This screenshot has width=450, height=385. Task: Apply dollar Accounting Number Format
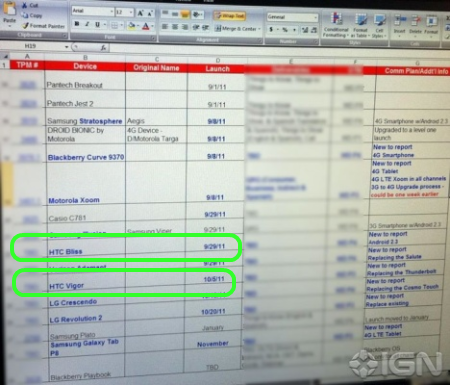tap(271, 29)
